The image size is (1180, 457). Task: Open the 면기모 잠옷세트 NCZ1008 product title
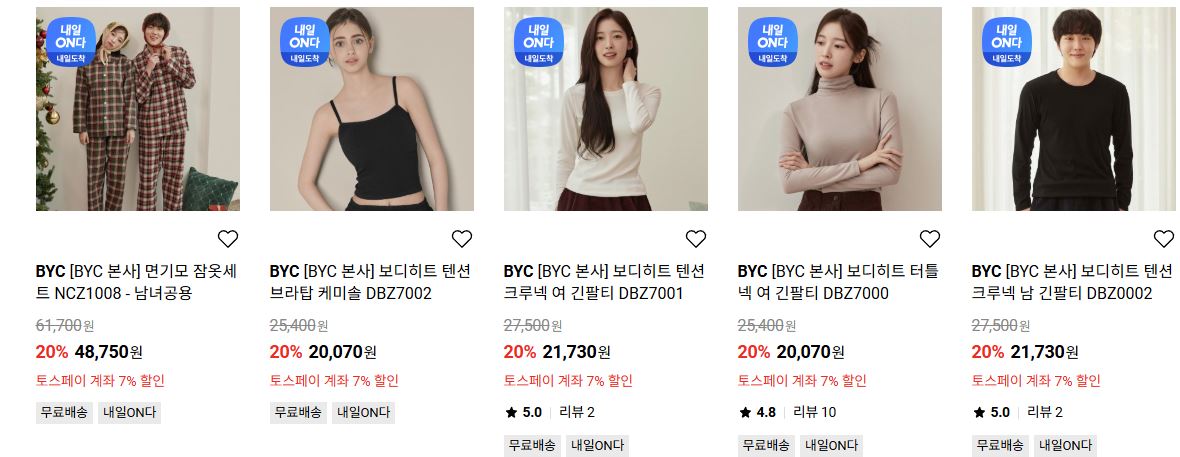click(x=136, y=282)
